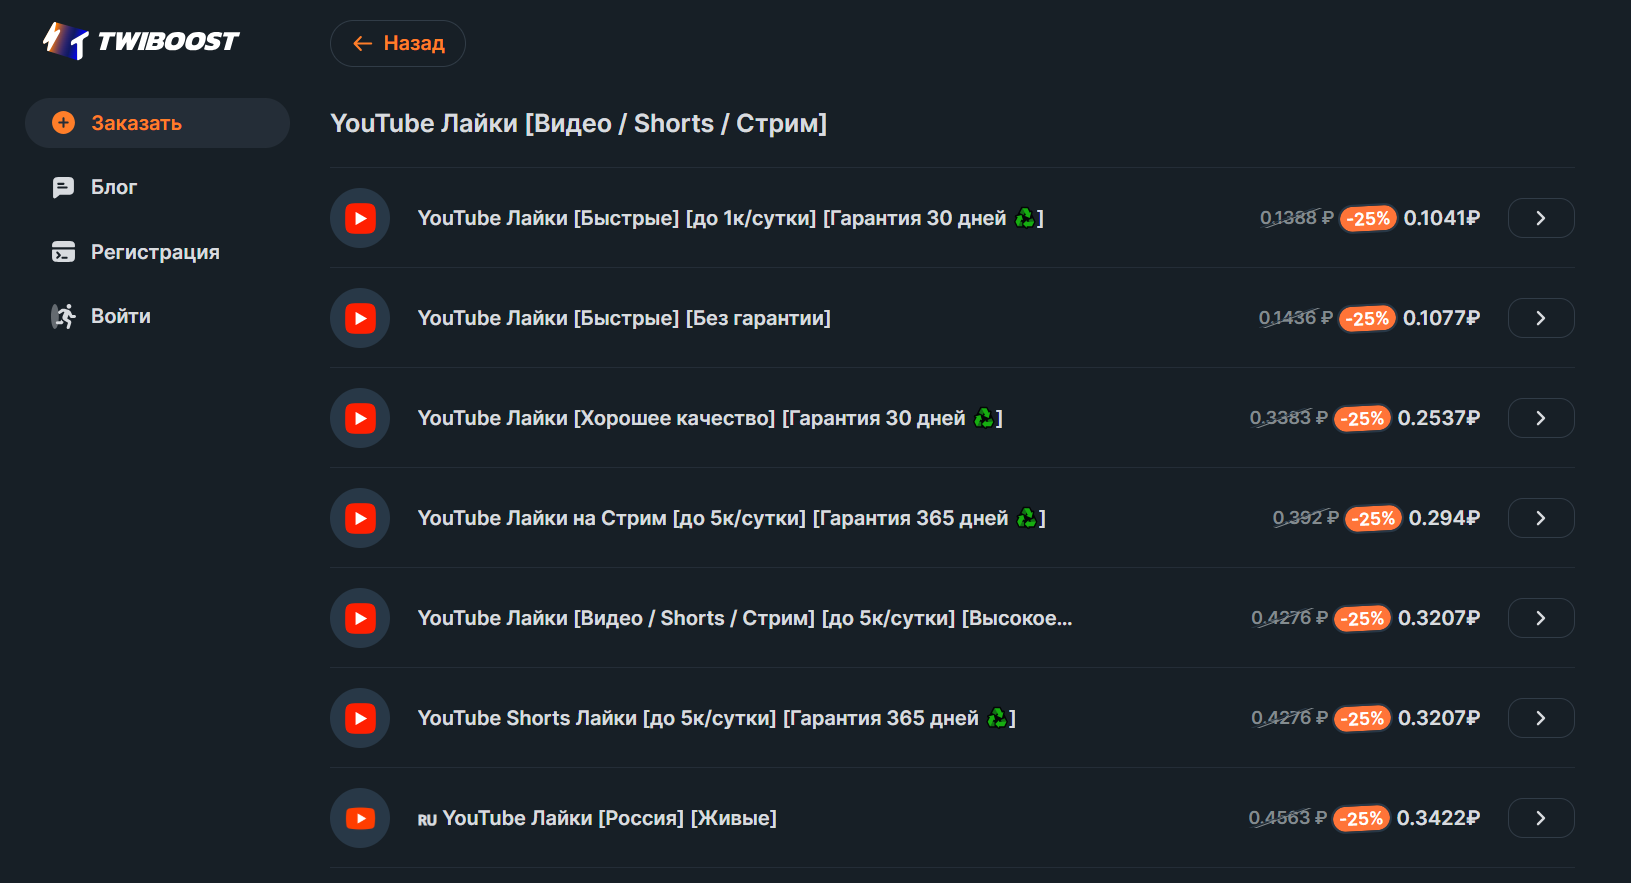The height and width of the screenshot is (883, 1631).
Task: Open YouTube Лайки [Хорошее качество] service
Action: point(710,418)
